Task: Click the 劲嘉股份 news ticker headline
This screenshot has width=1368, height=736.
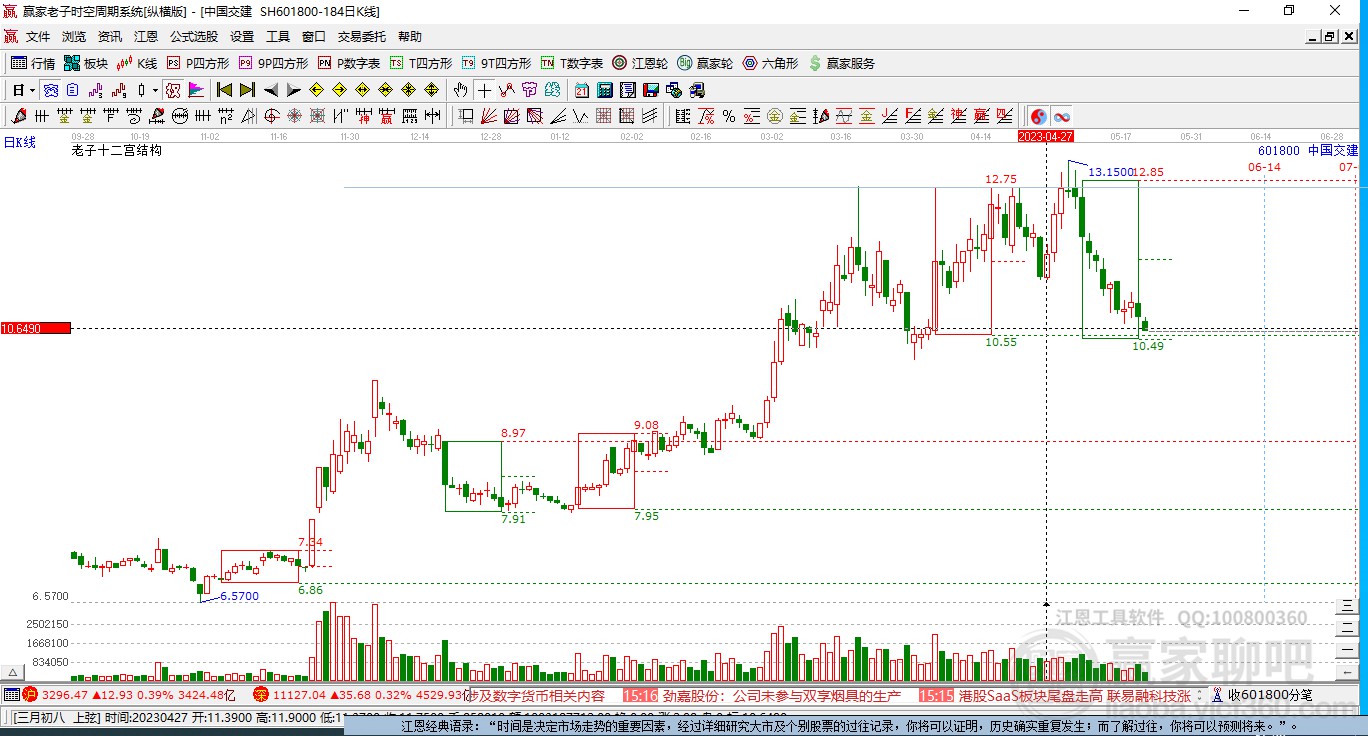Action: click(781, 695)
